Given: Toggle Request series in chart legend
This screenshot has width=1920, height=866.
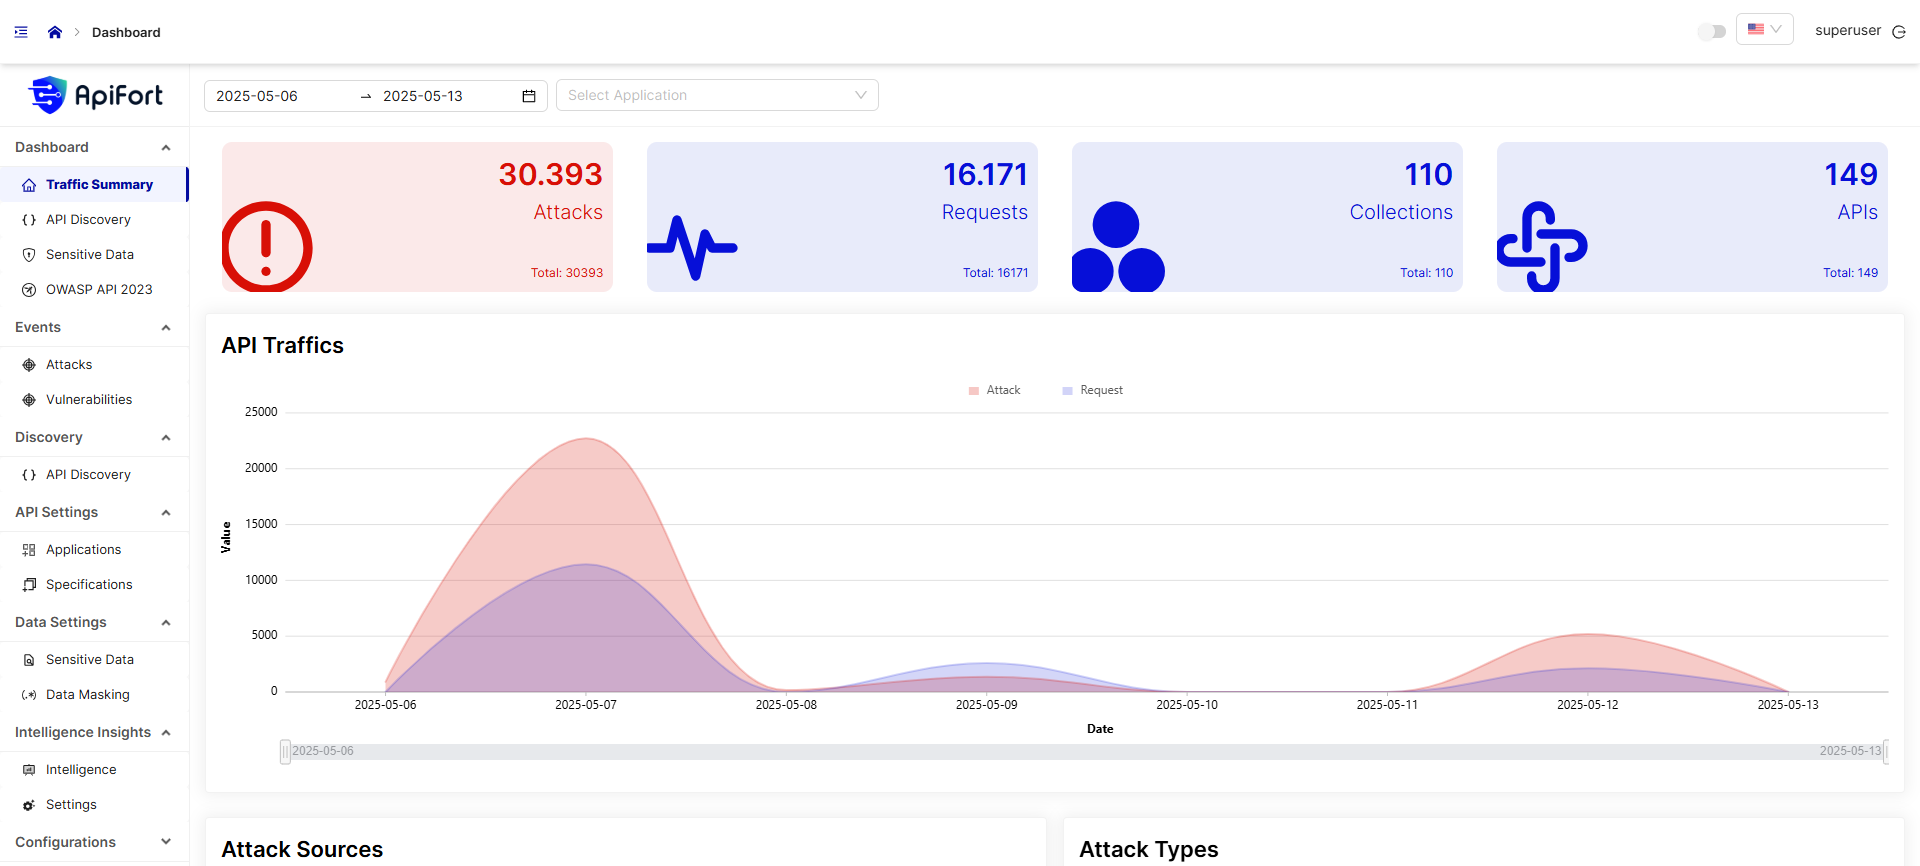Looking at the screenshot, I should click(1092, 391).
